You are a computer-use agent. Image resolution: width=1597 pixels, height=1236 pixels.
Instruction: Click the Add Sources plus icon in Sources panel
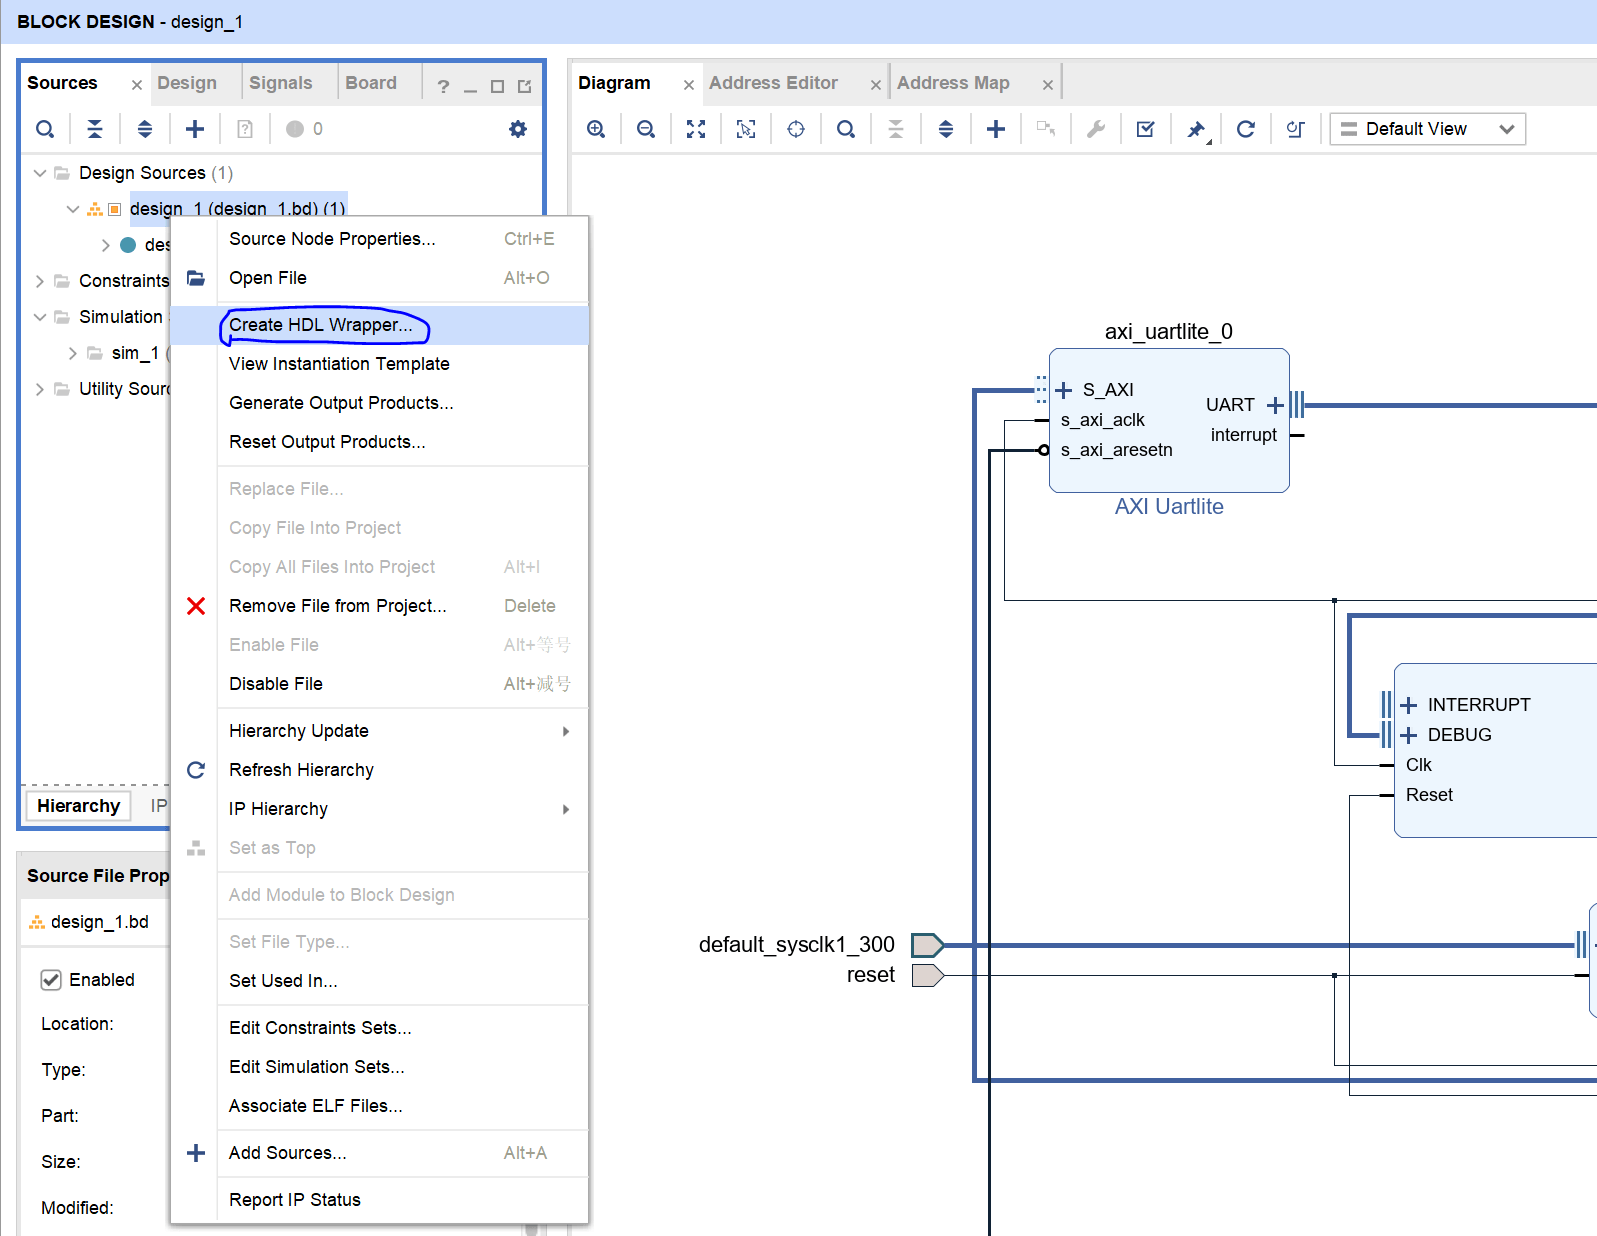click(x=195, y=129)
